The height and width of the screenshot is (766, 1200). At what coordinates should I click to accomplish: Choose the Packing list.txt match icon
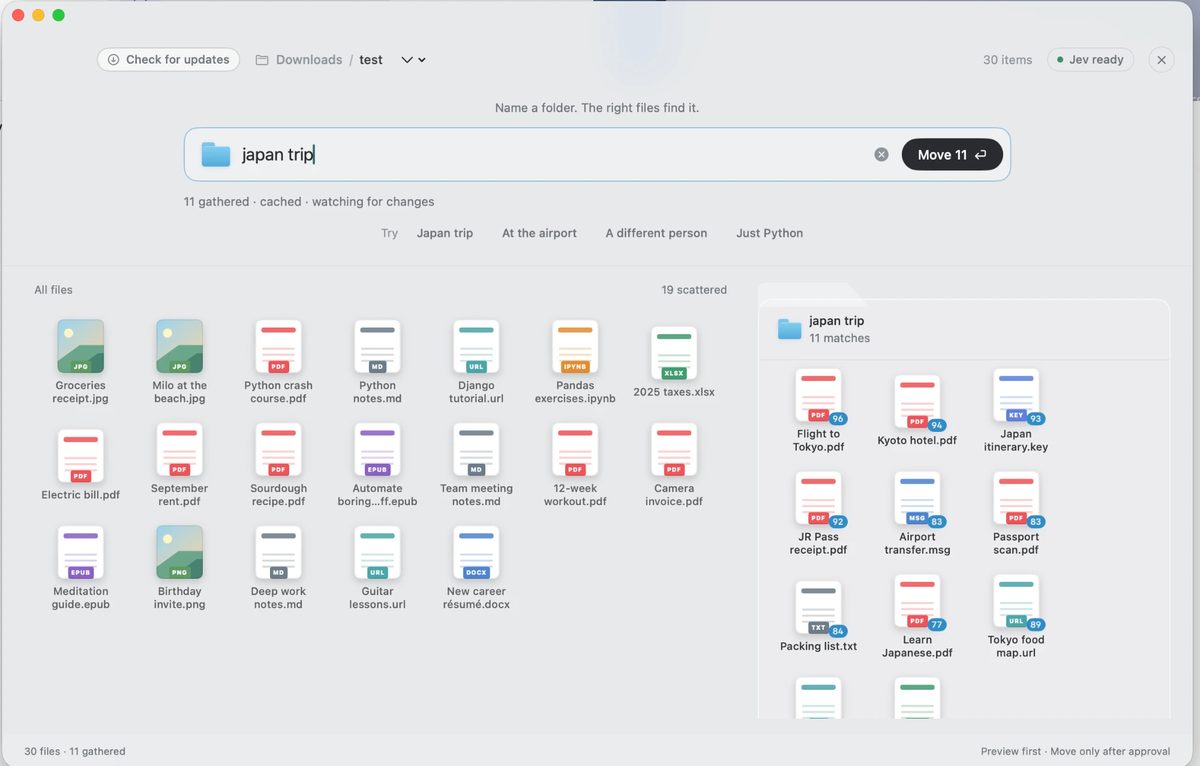pyautogui.click(x=818, y=608)
